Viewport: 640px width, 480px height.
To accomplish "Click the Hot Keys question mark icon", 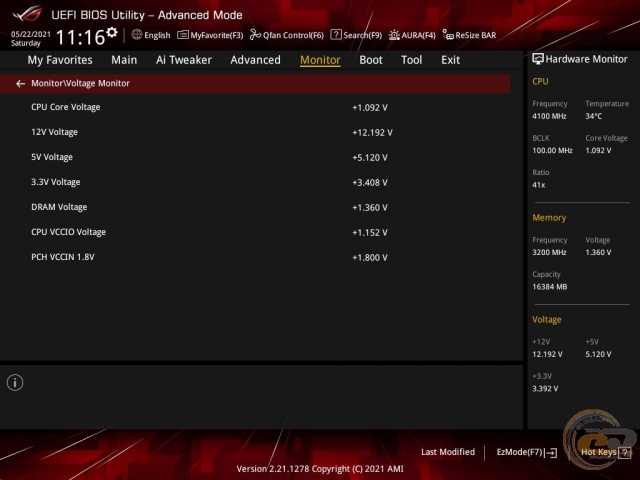I will pyautogui.click(x=624, y=452).
